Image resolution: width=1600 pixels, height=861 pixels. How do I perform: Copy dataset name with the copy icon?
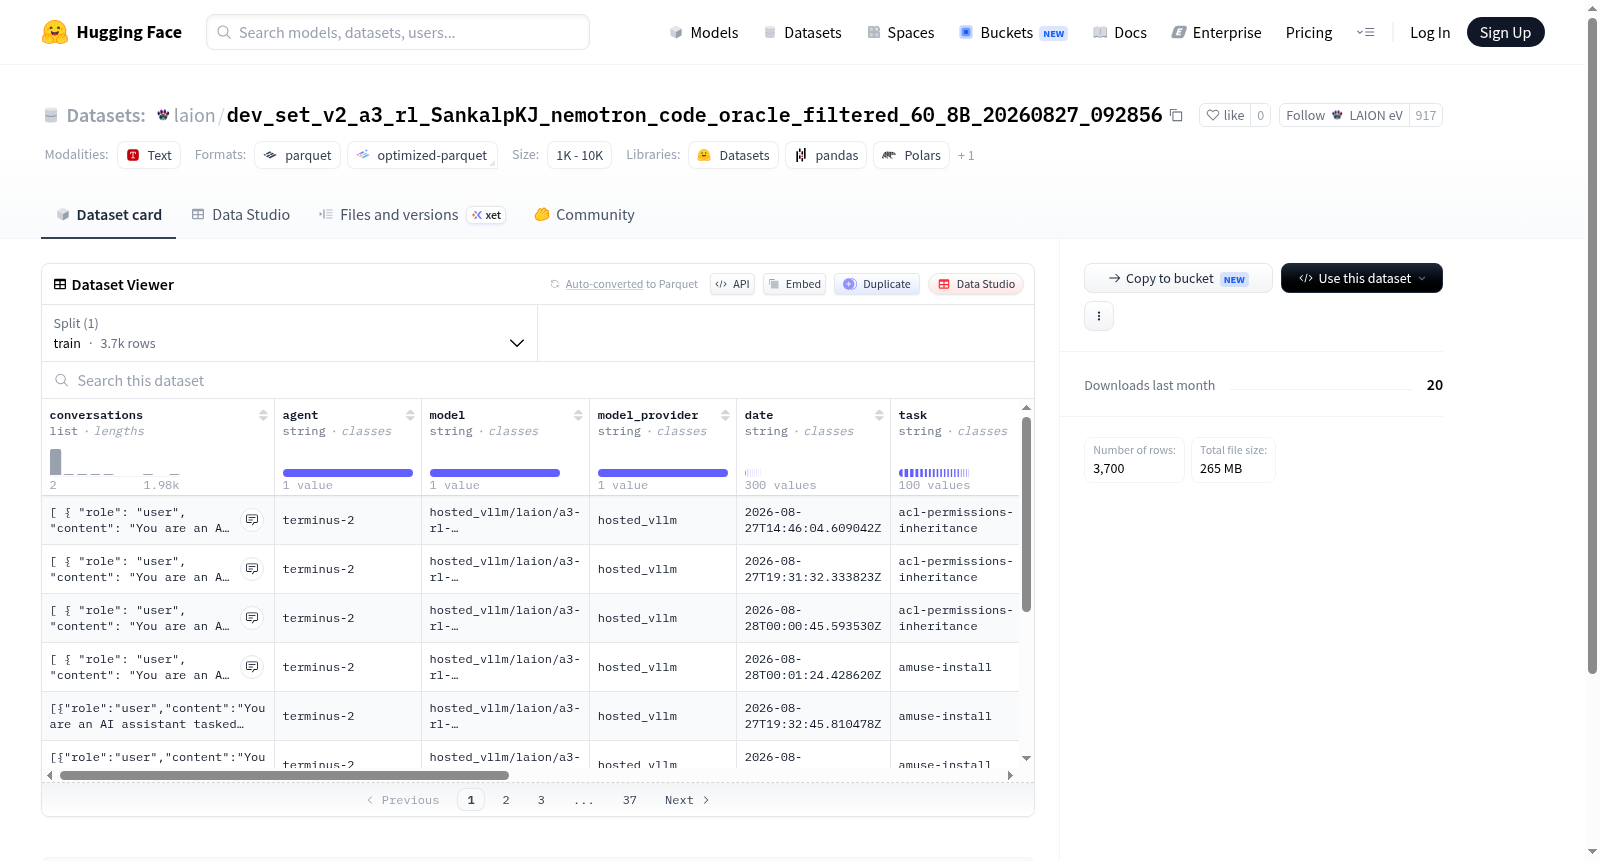pos(1177,115)
